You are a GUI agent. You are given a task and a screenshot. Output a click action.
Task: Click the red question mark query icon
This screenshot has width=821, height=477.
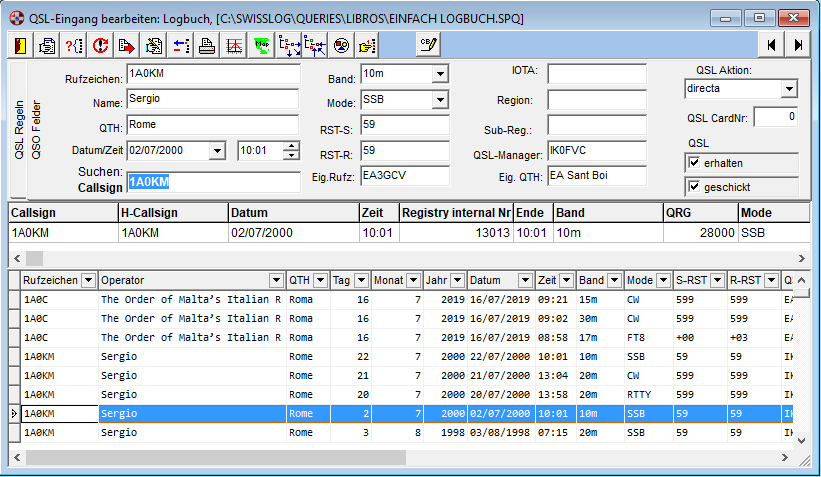coord(74,45)
